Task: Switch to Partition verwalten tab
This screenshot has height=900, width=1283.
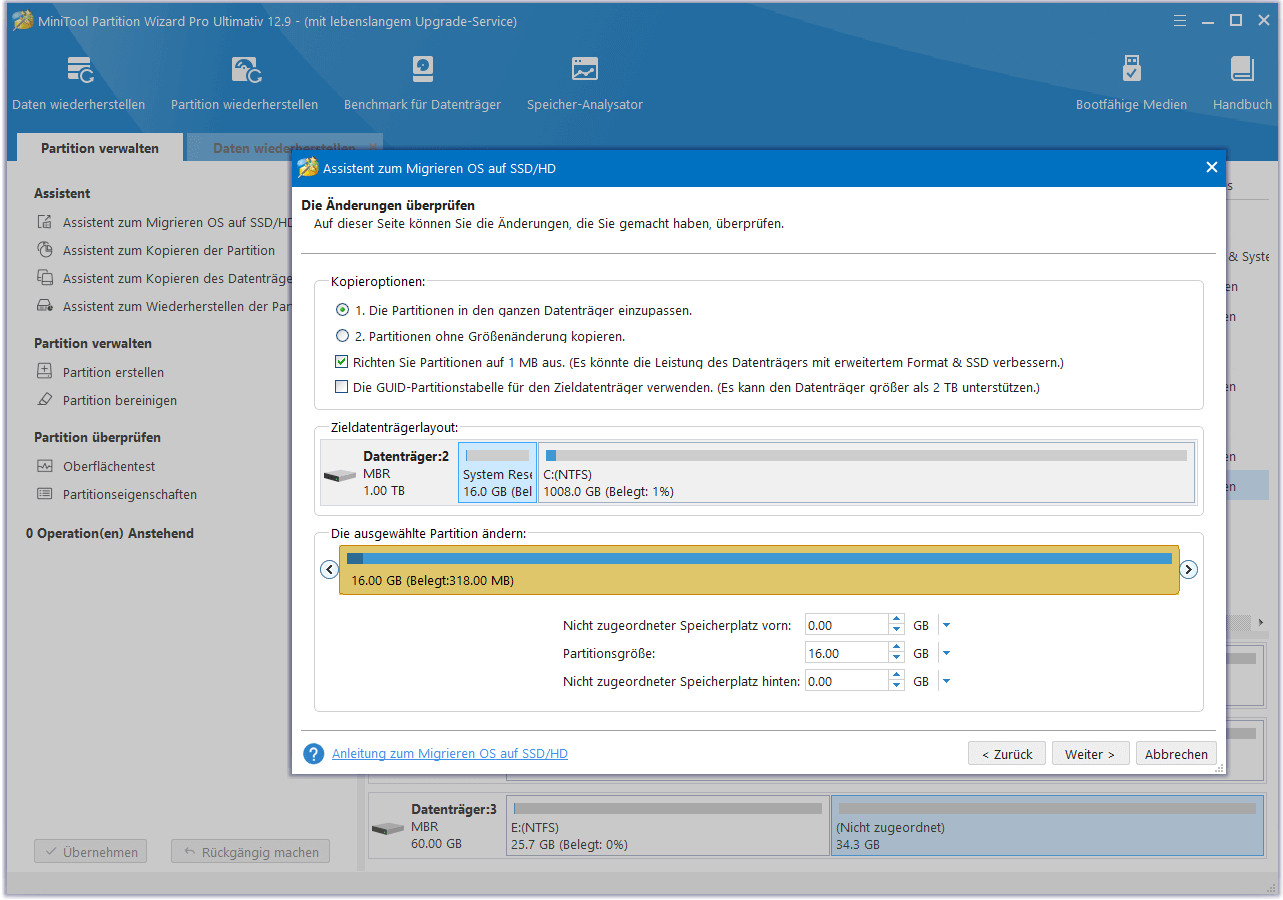Action: [100, 148]
